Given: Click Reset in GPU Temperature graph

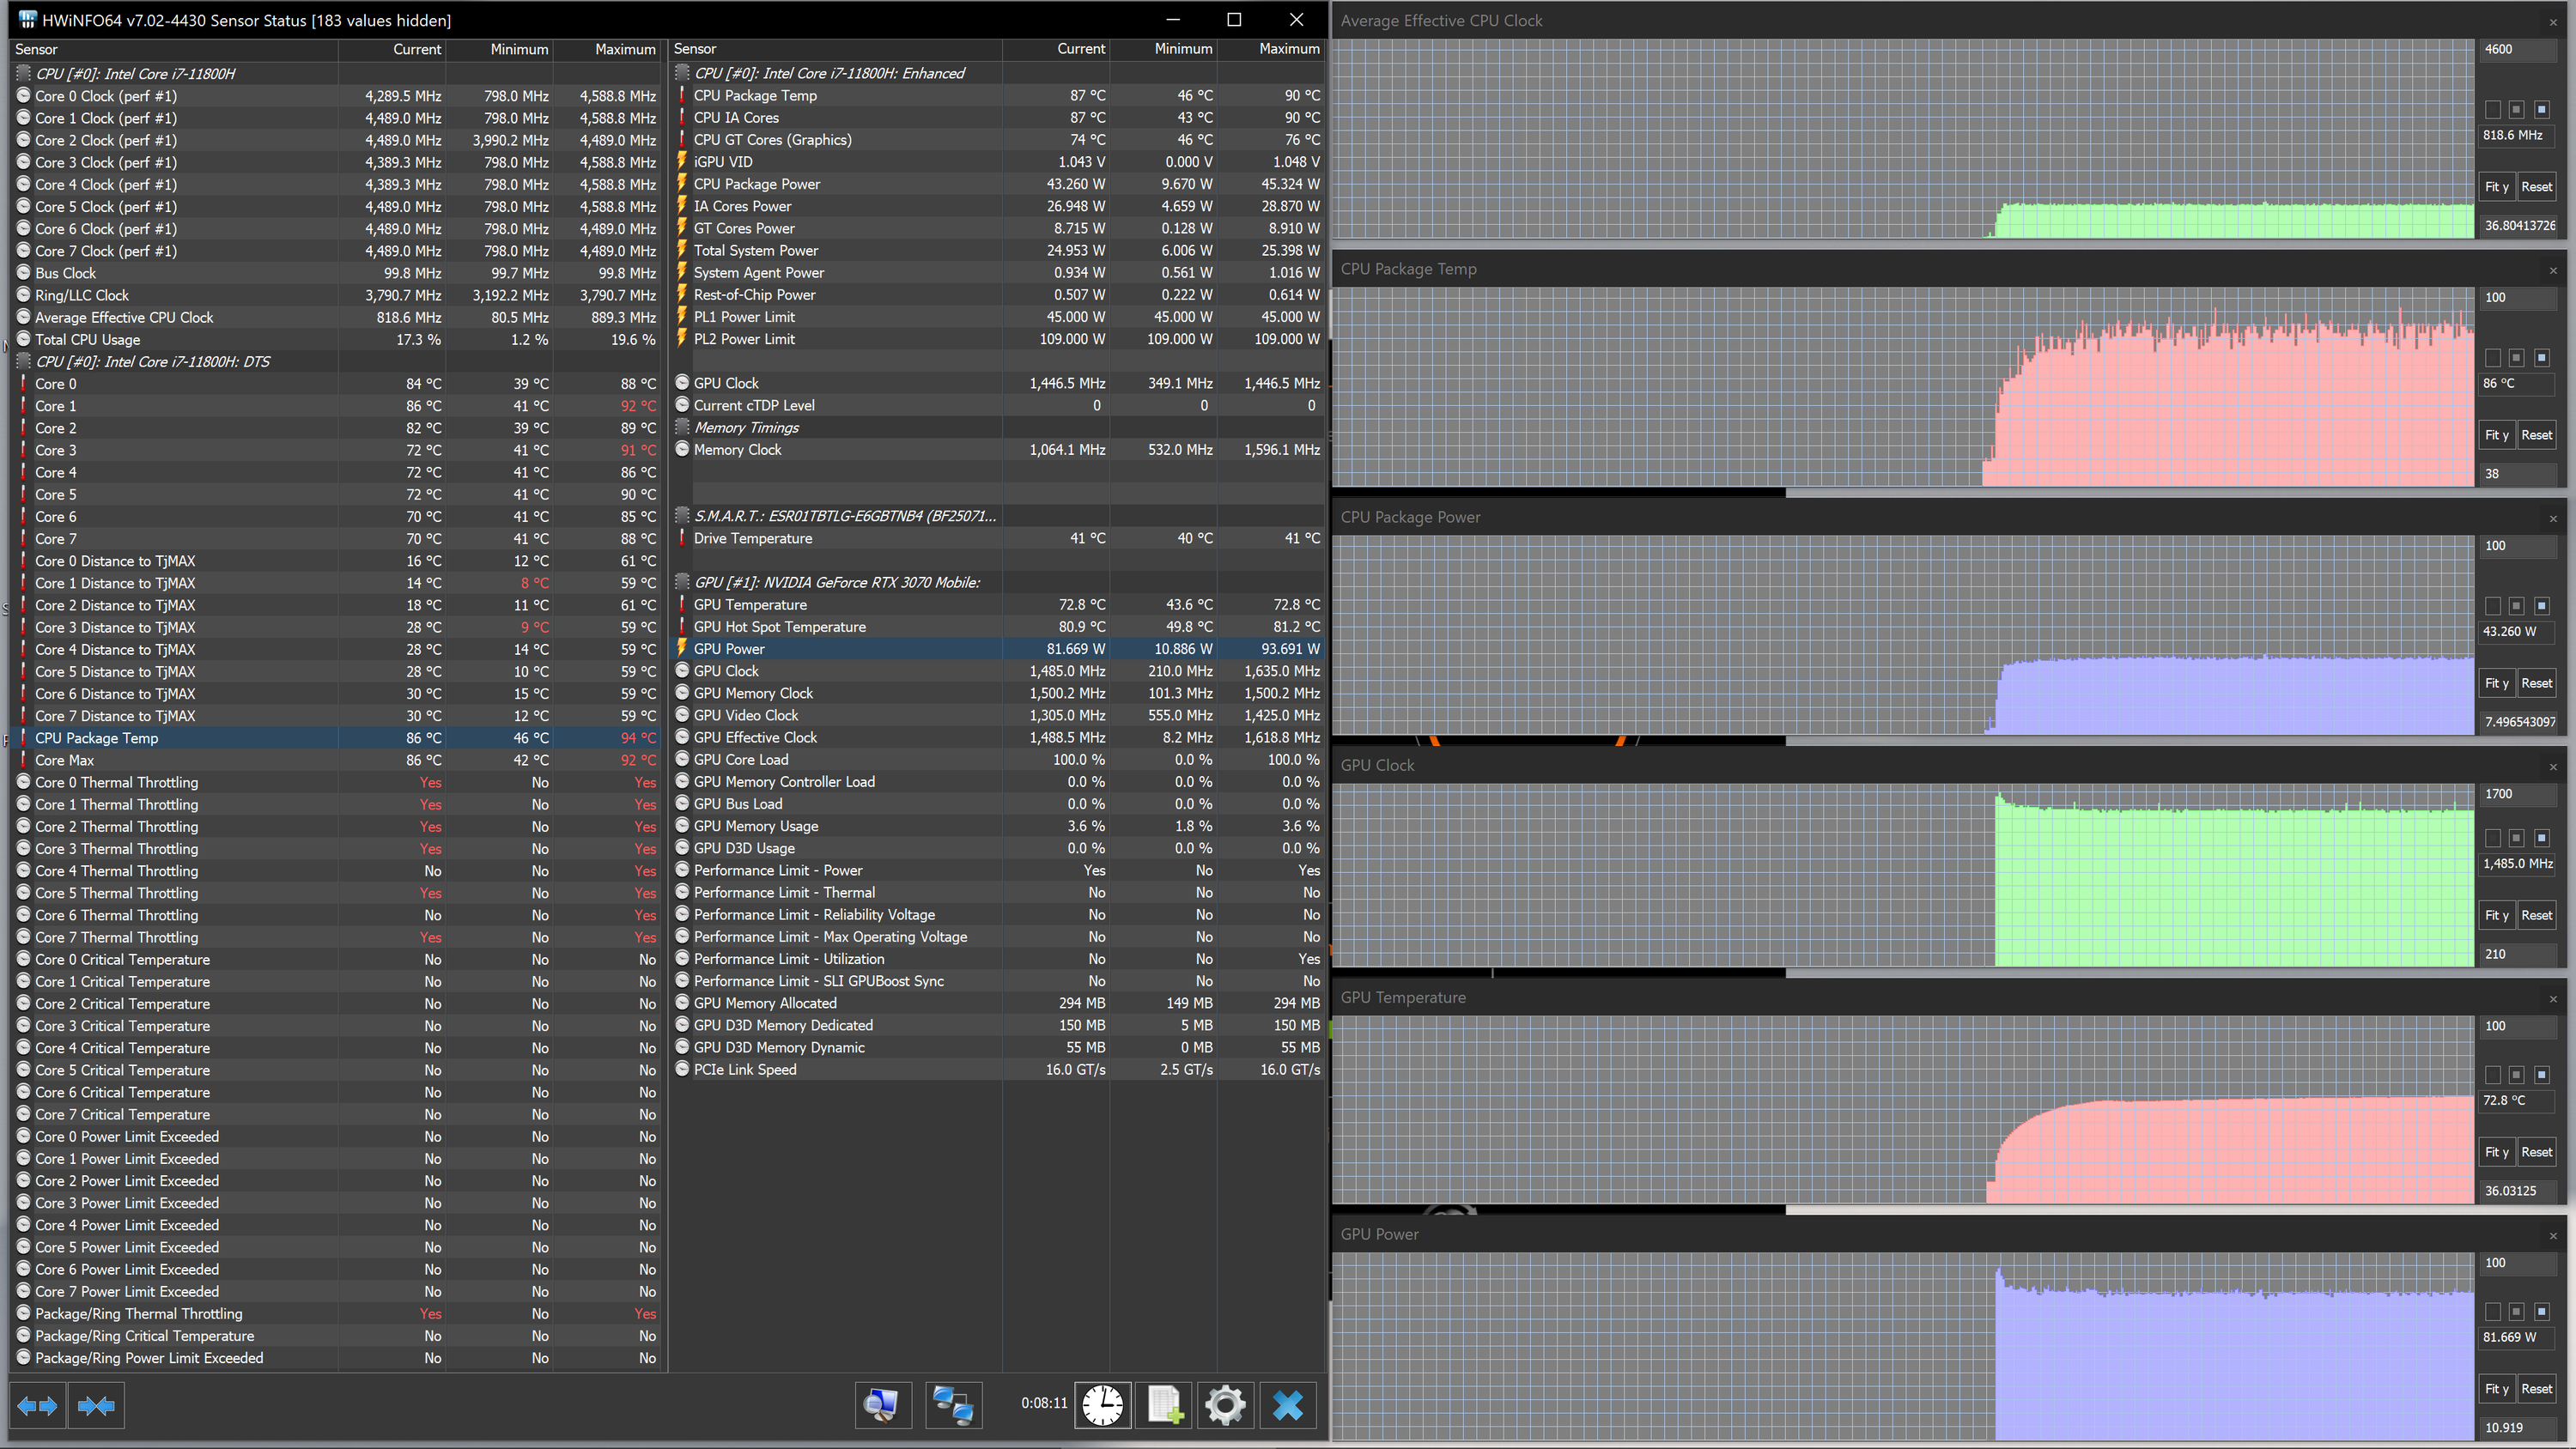Looking at the screenshot, I should (2537, 1152).
